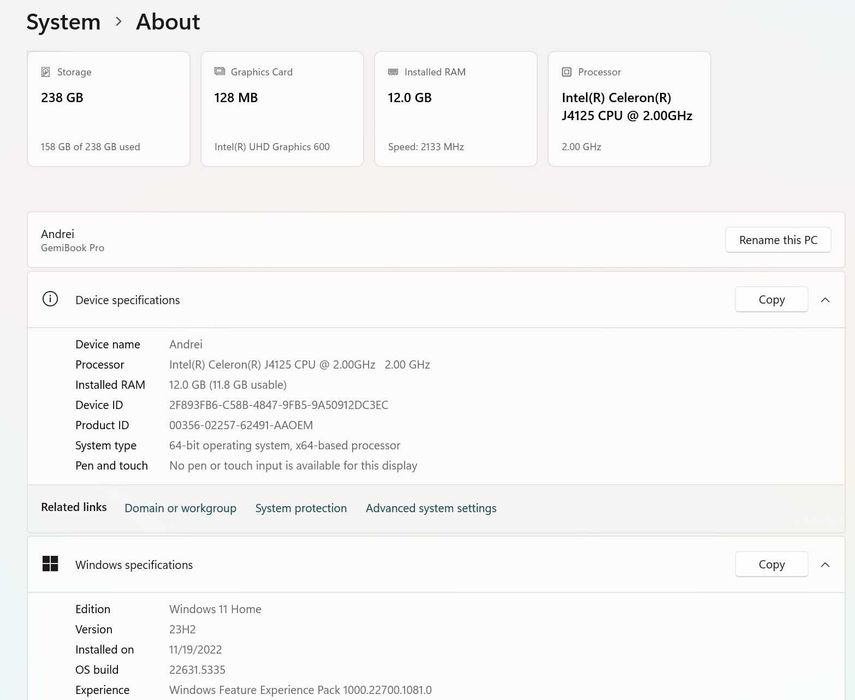
Task: Click the About breadcrumb heading
Action: [x=168, y=22]
